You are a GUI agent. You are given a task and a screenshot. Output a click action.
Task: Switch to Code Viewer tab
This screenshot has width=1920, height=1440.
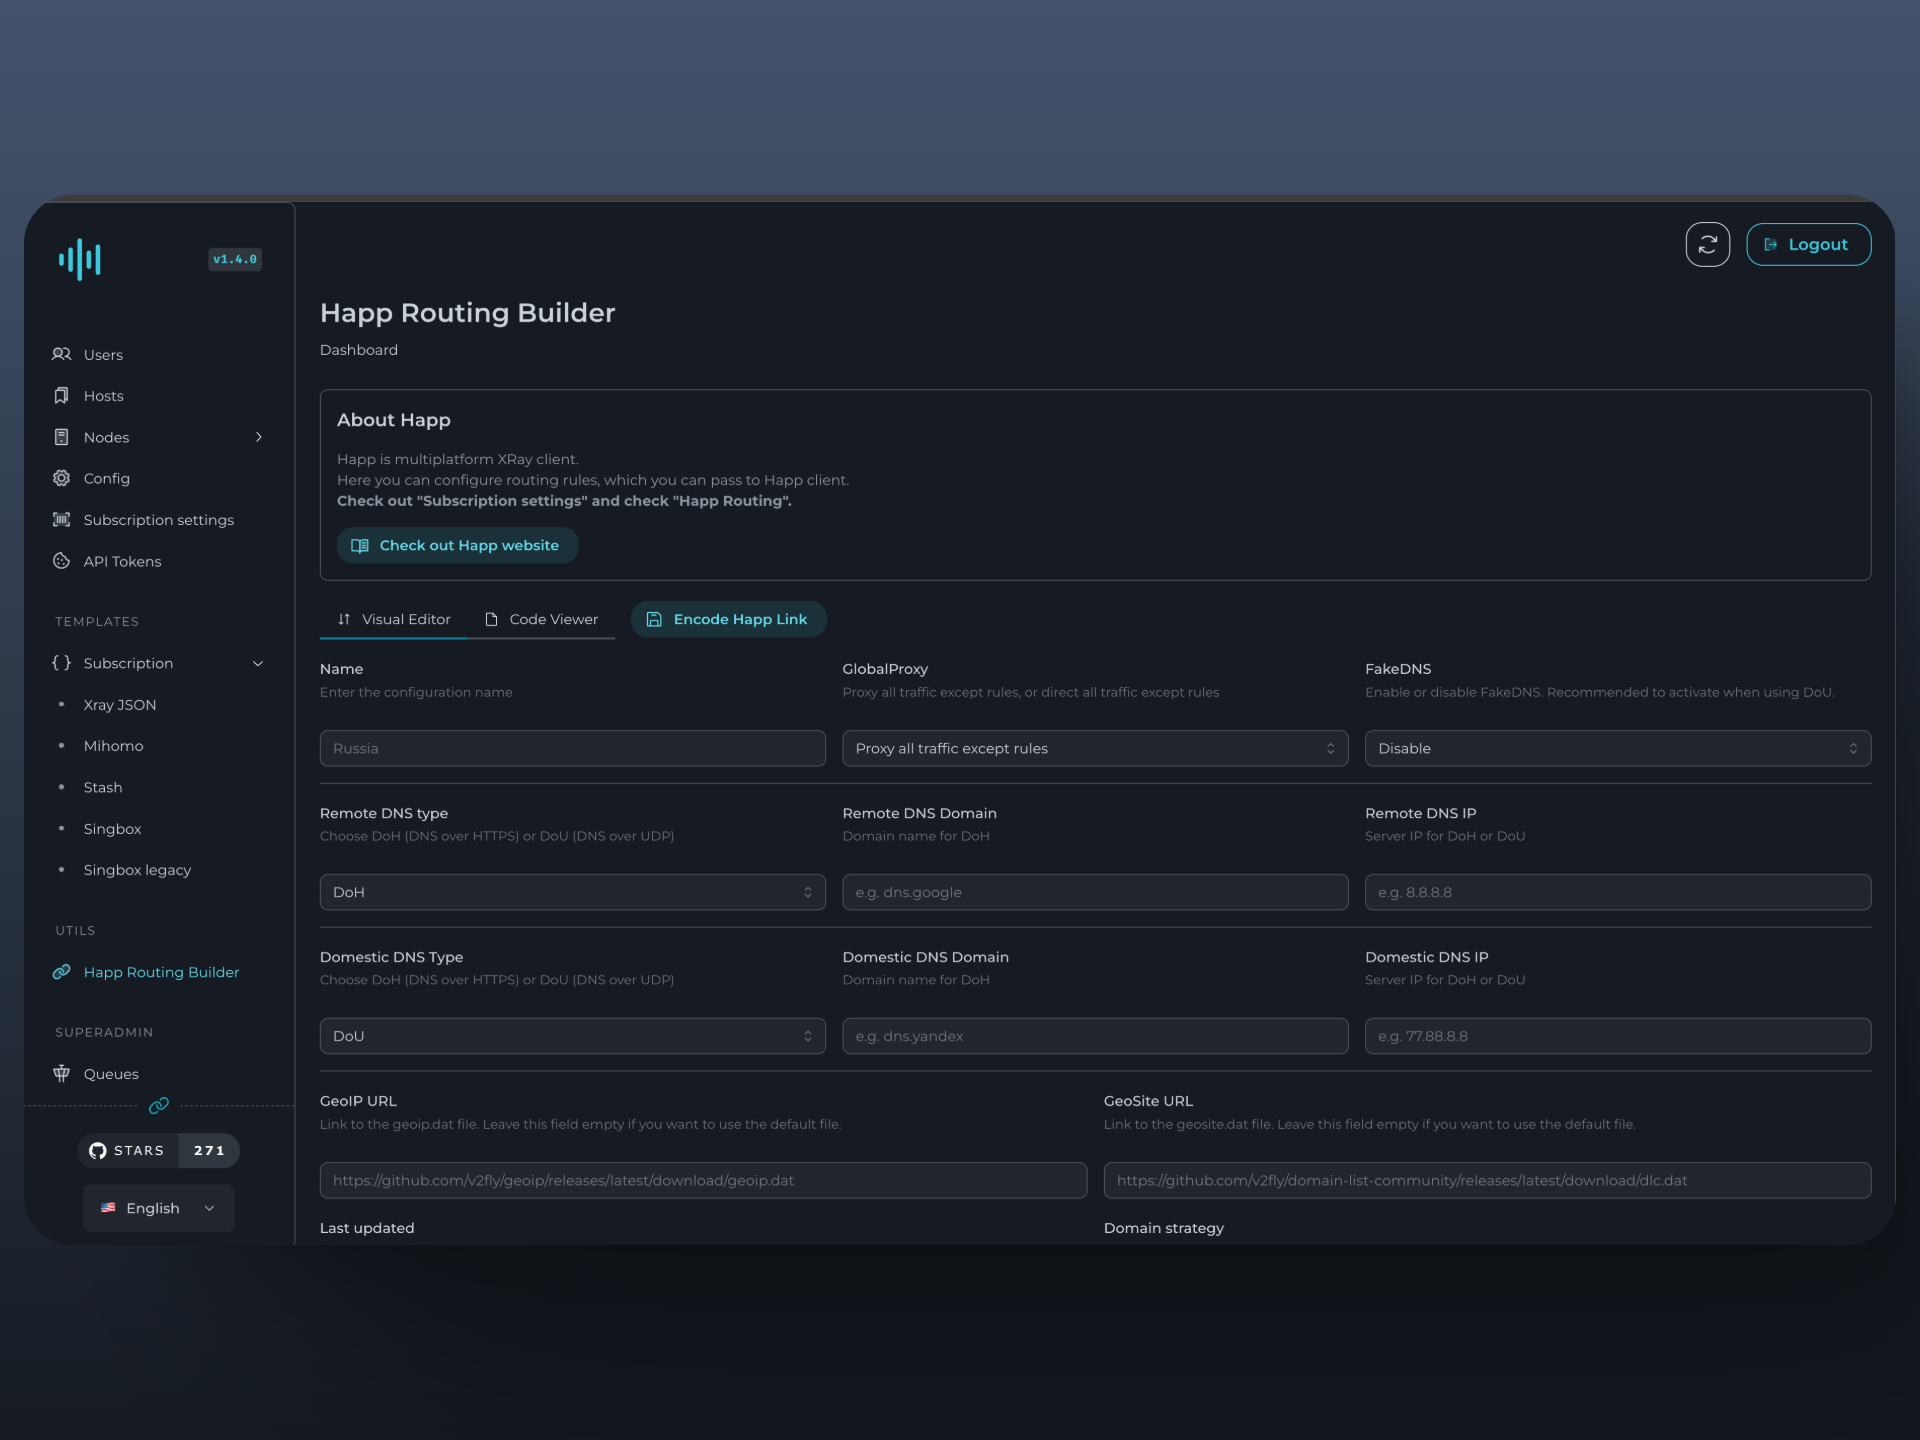[541, 619]
